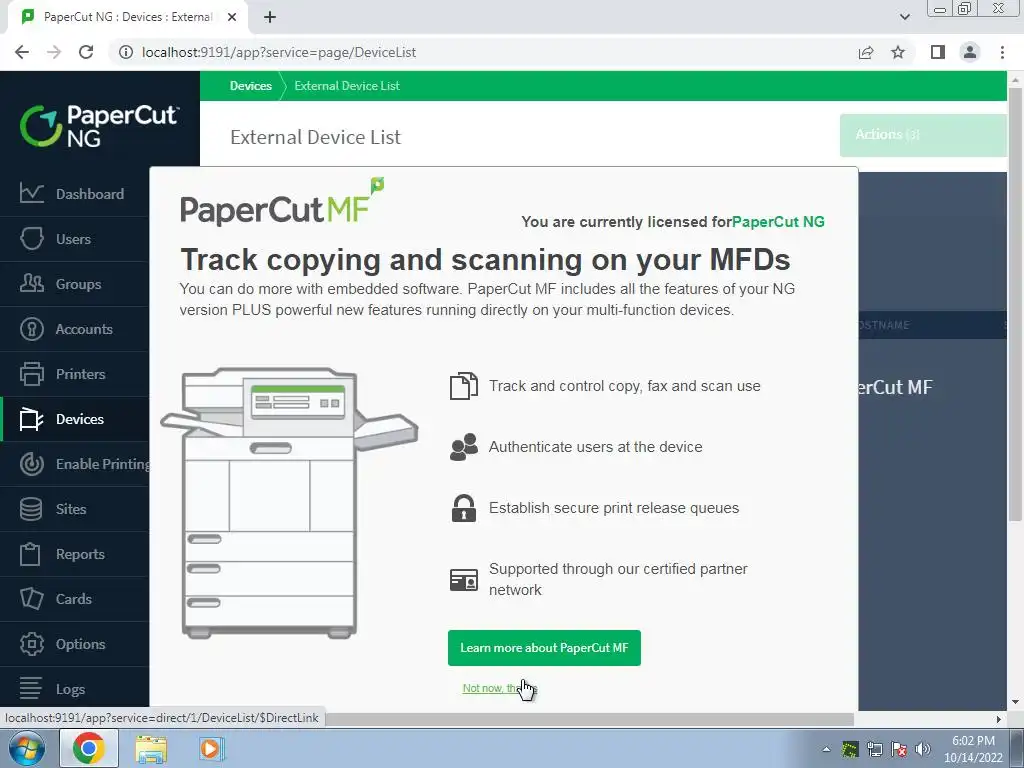Reload the page in Chrome
The image size is (1024, 768).
86,52
